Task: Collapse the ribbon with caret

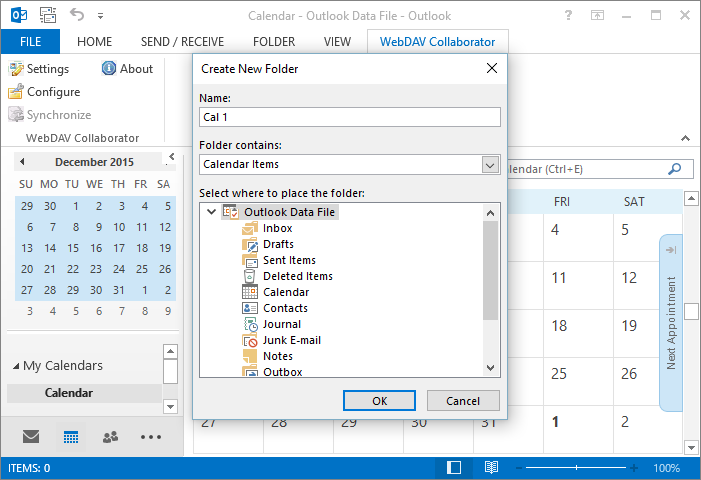Action: [x=685, y=138]
